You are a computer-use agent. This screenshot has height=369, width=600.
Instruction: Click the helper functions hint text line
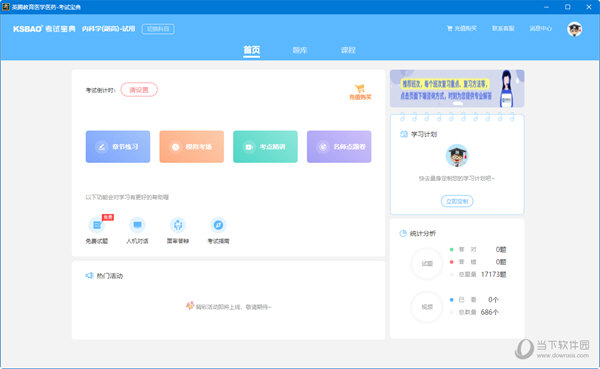click(127, 197)
